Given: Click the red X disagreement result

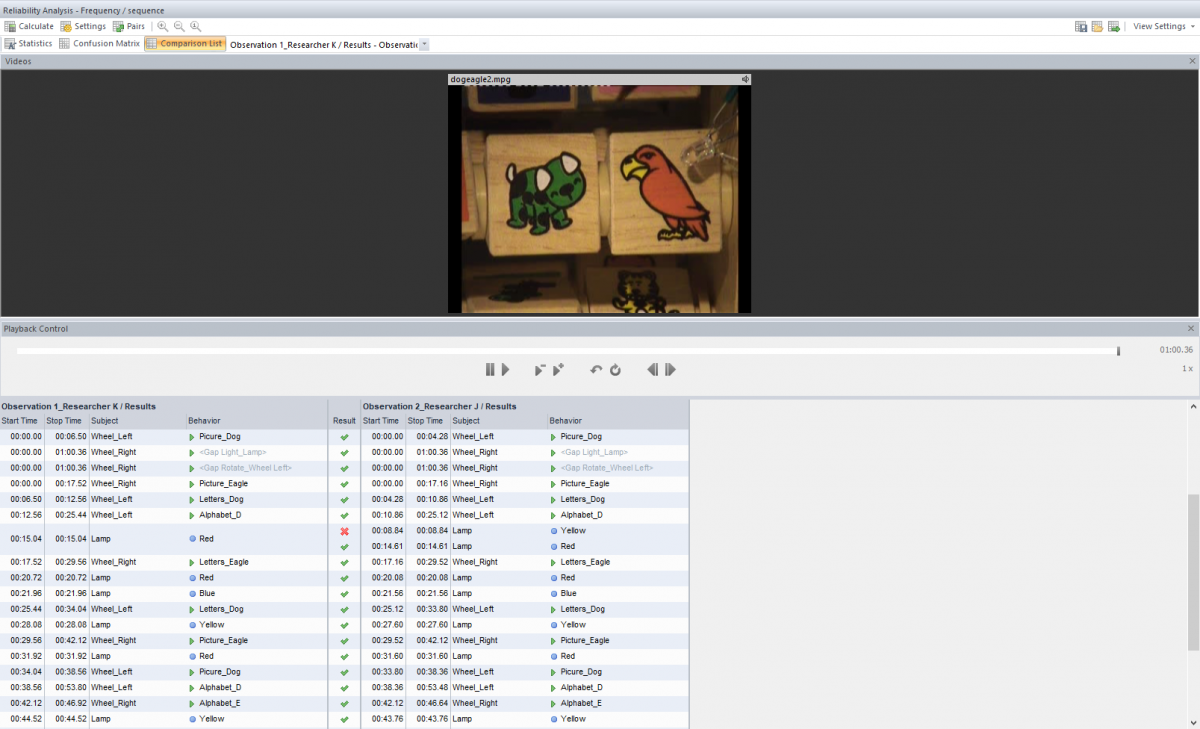Looking at the screenshot, I should (344, 531).
